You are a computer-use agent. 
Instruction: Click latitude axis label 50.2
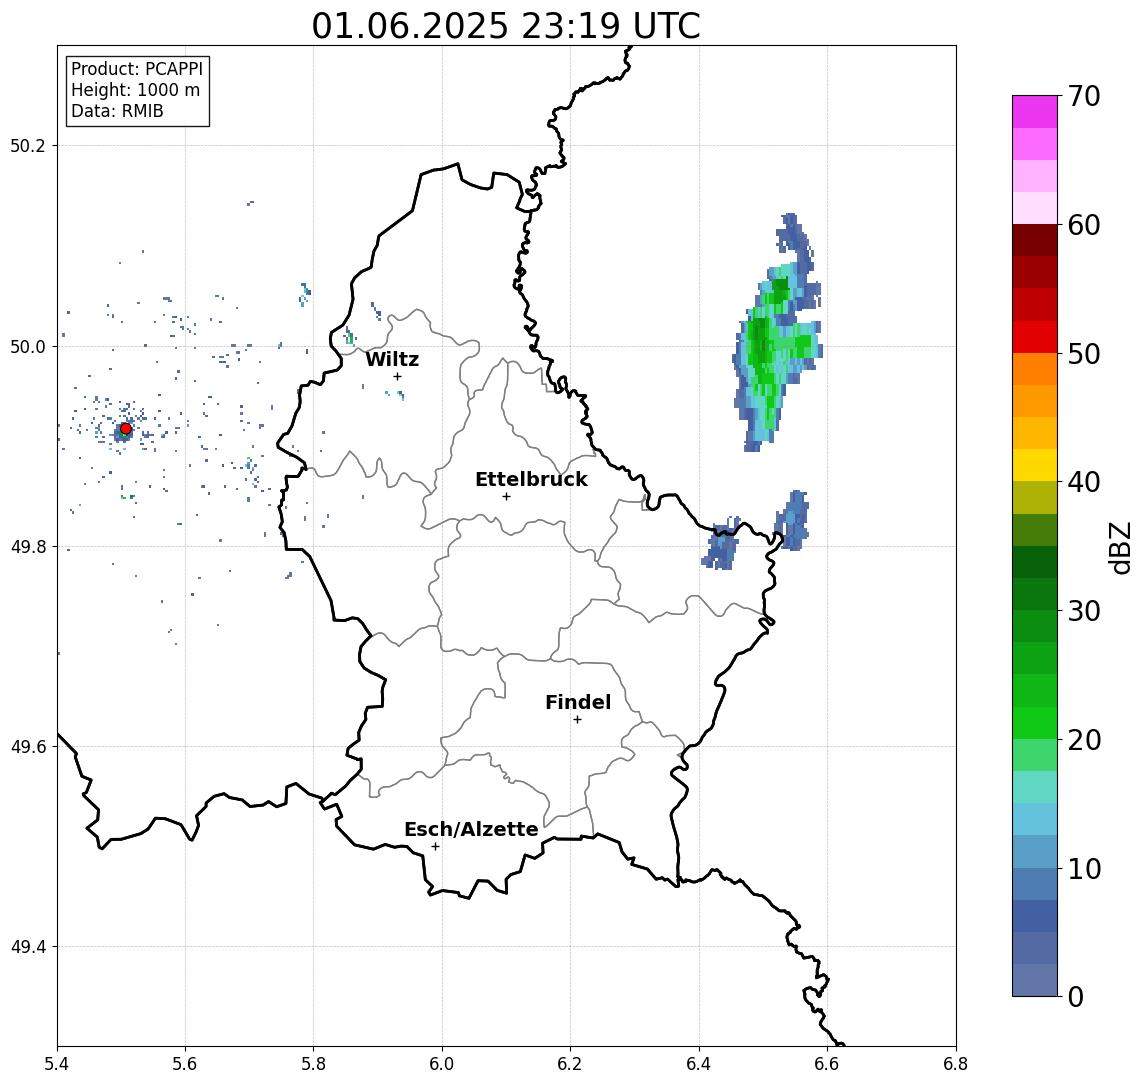[28, 145]
